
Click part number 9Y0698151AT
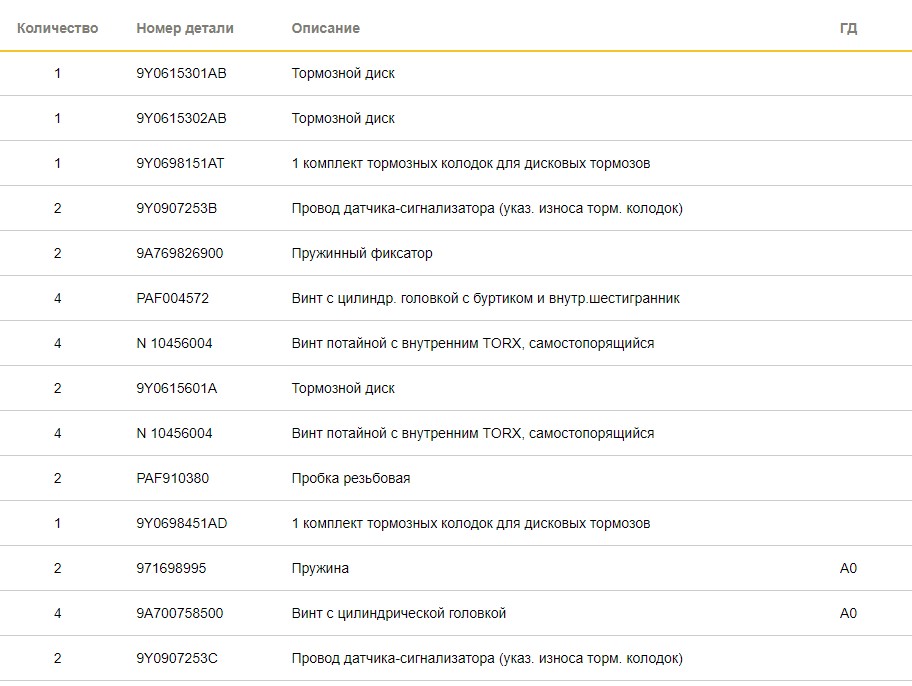(180, 163)
